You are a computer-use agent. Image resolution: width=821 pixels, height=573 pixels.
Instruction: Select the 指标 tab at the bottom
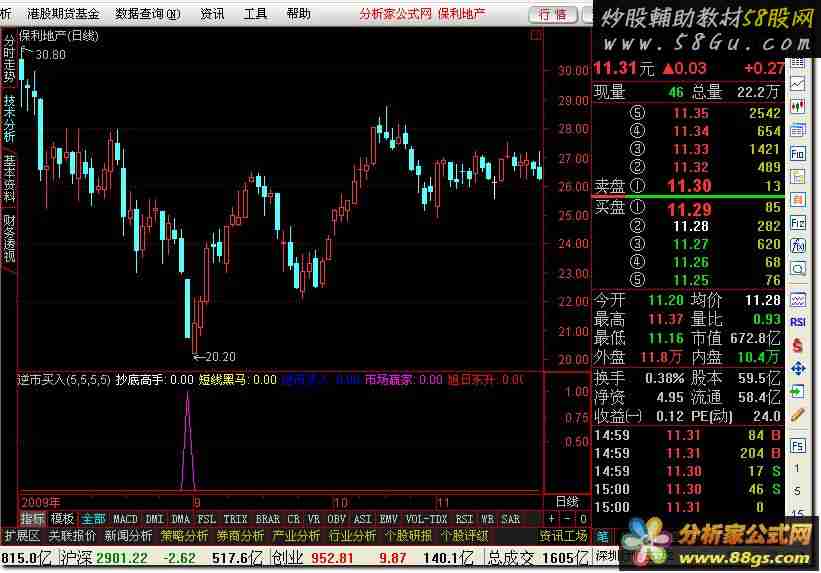point(32,519)
